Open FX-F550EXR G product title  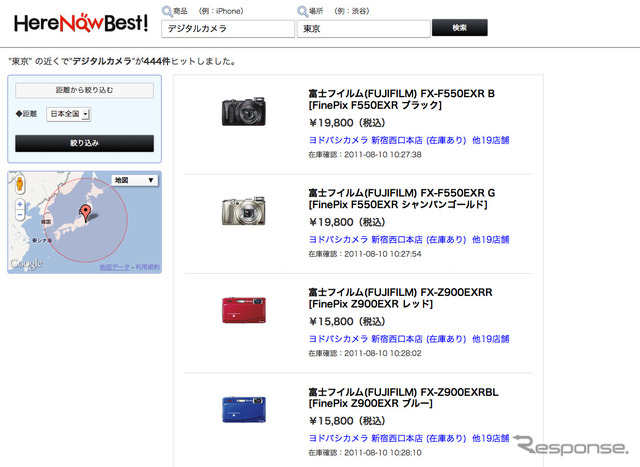[402, 199]
